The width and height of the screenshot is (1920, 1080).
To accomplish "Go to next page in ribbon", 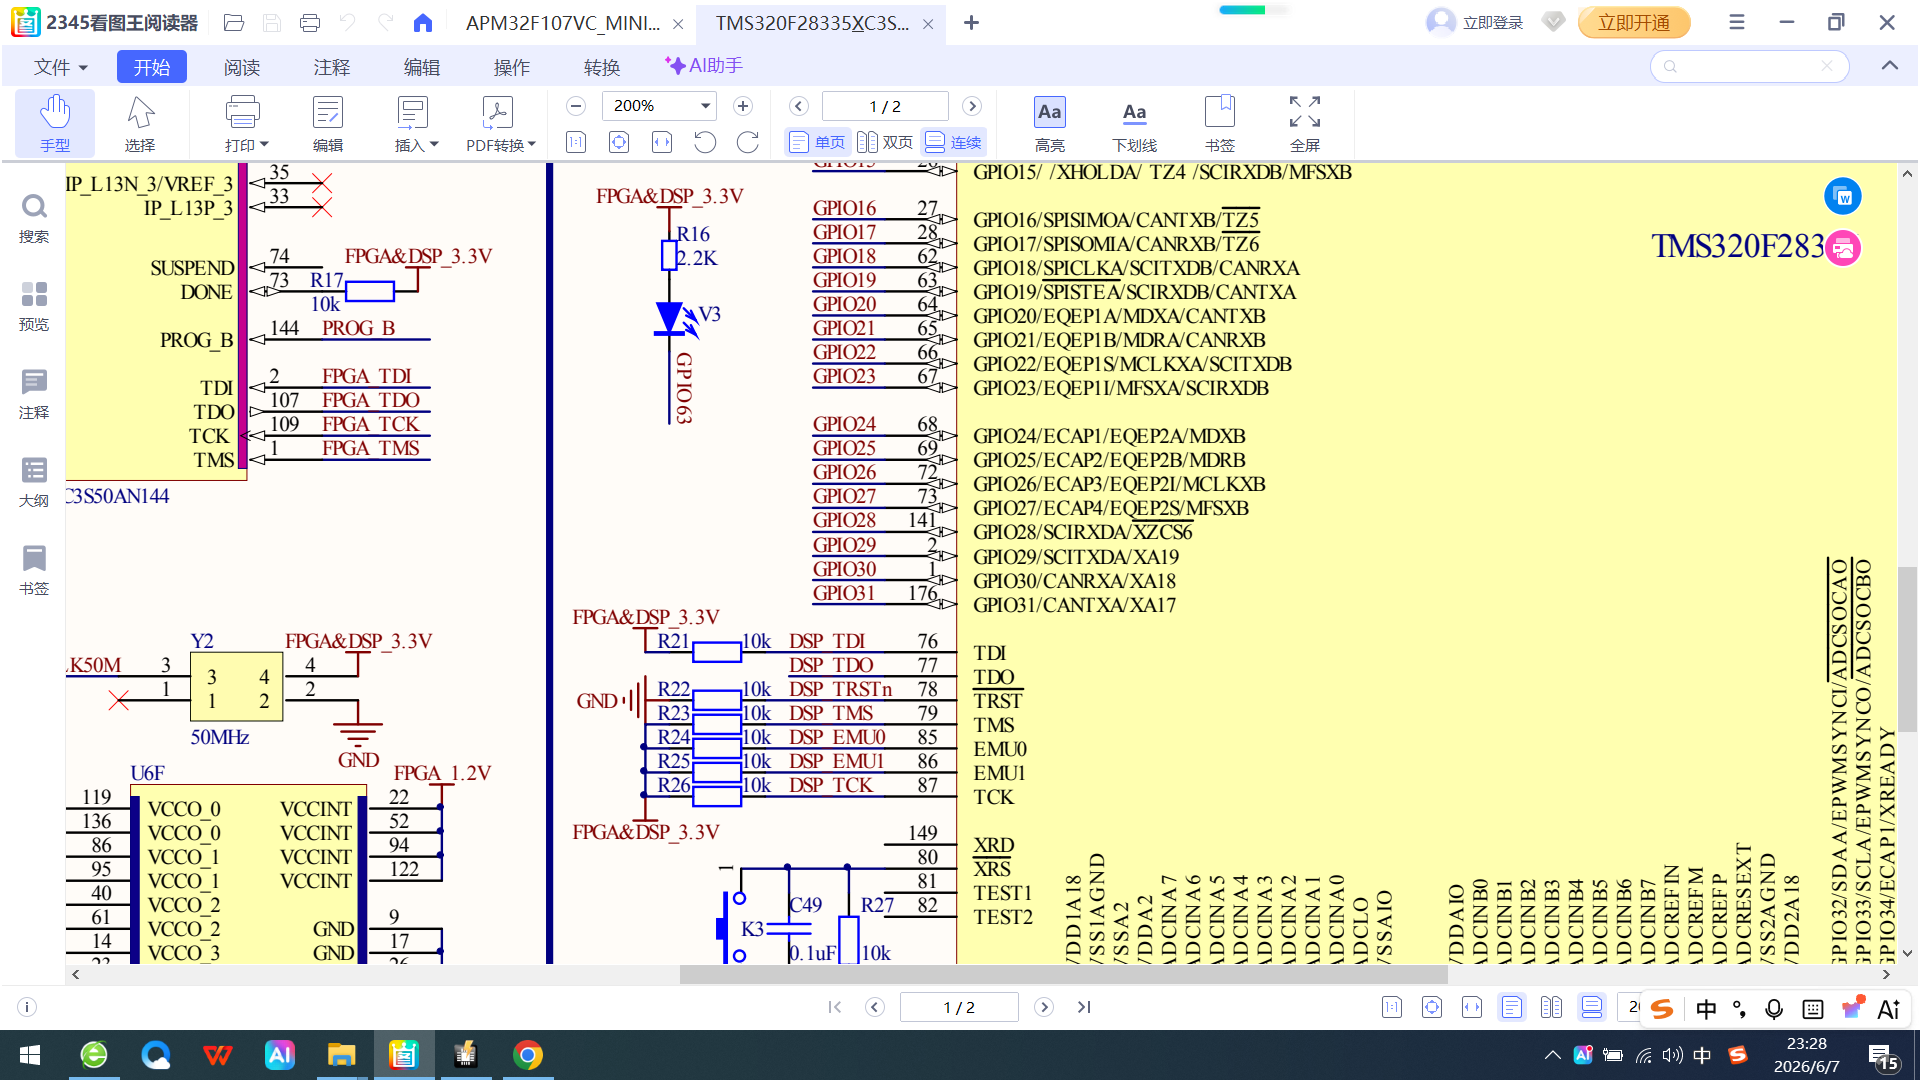I will coord(972,106).
